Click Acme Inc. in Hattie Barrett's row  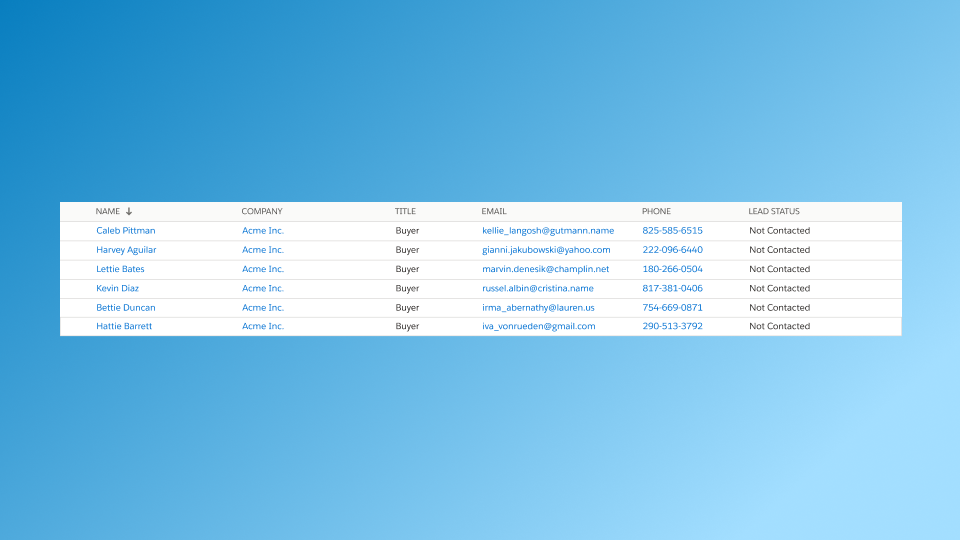click(x=263, y=327)
